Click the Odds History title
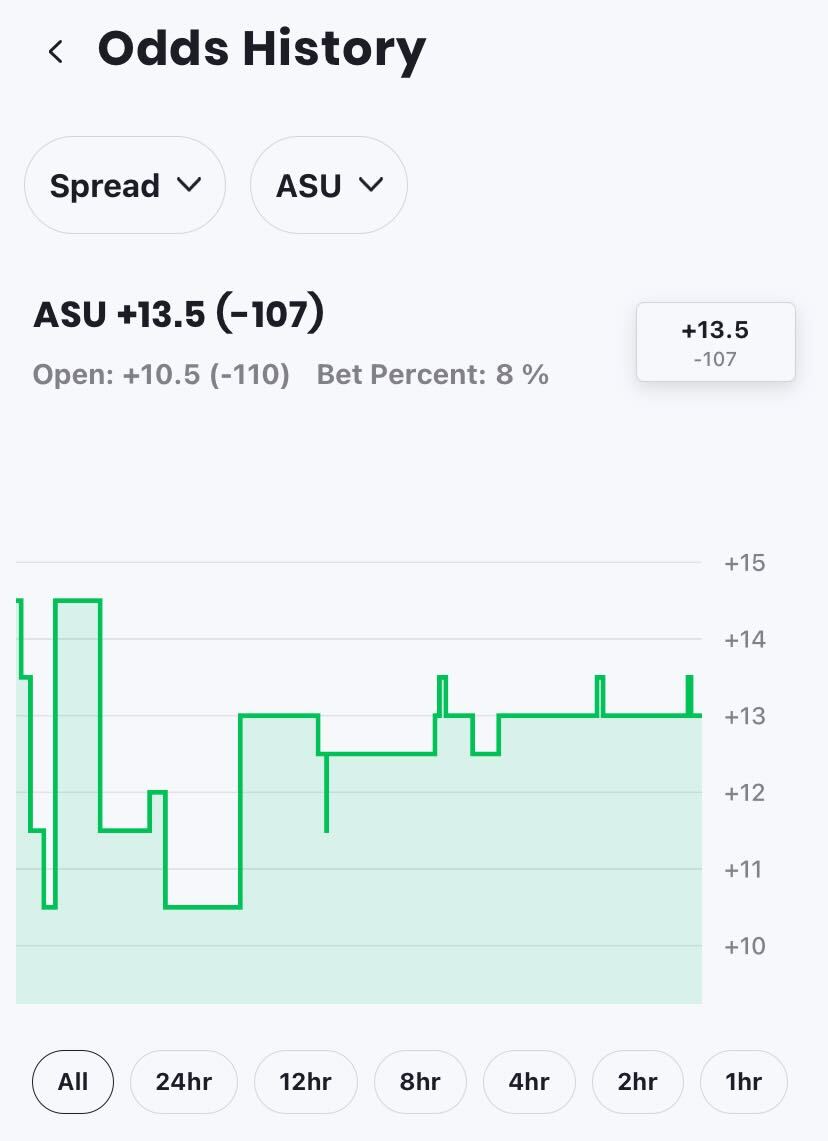Image resolution: width=828 pixels, height=1141 pixels. click(262, 51)
